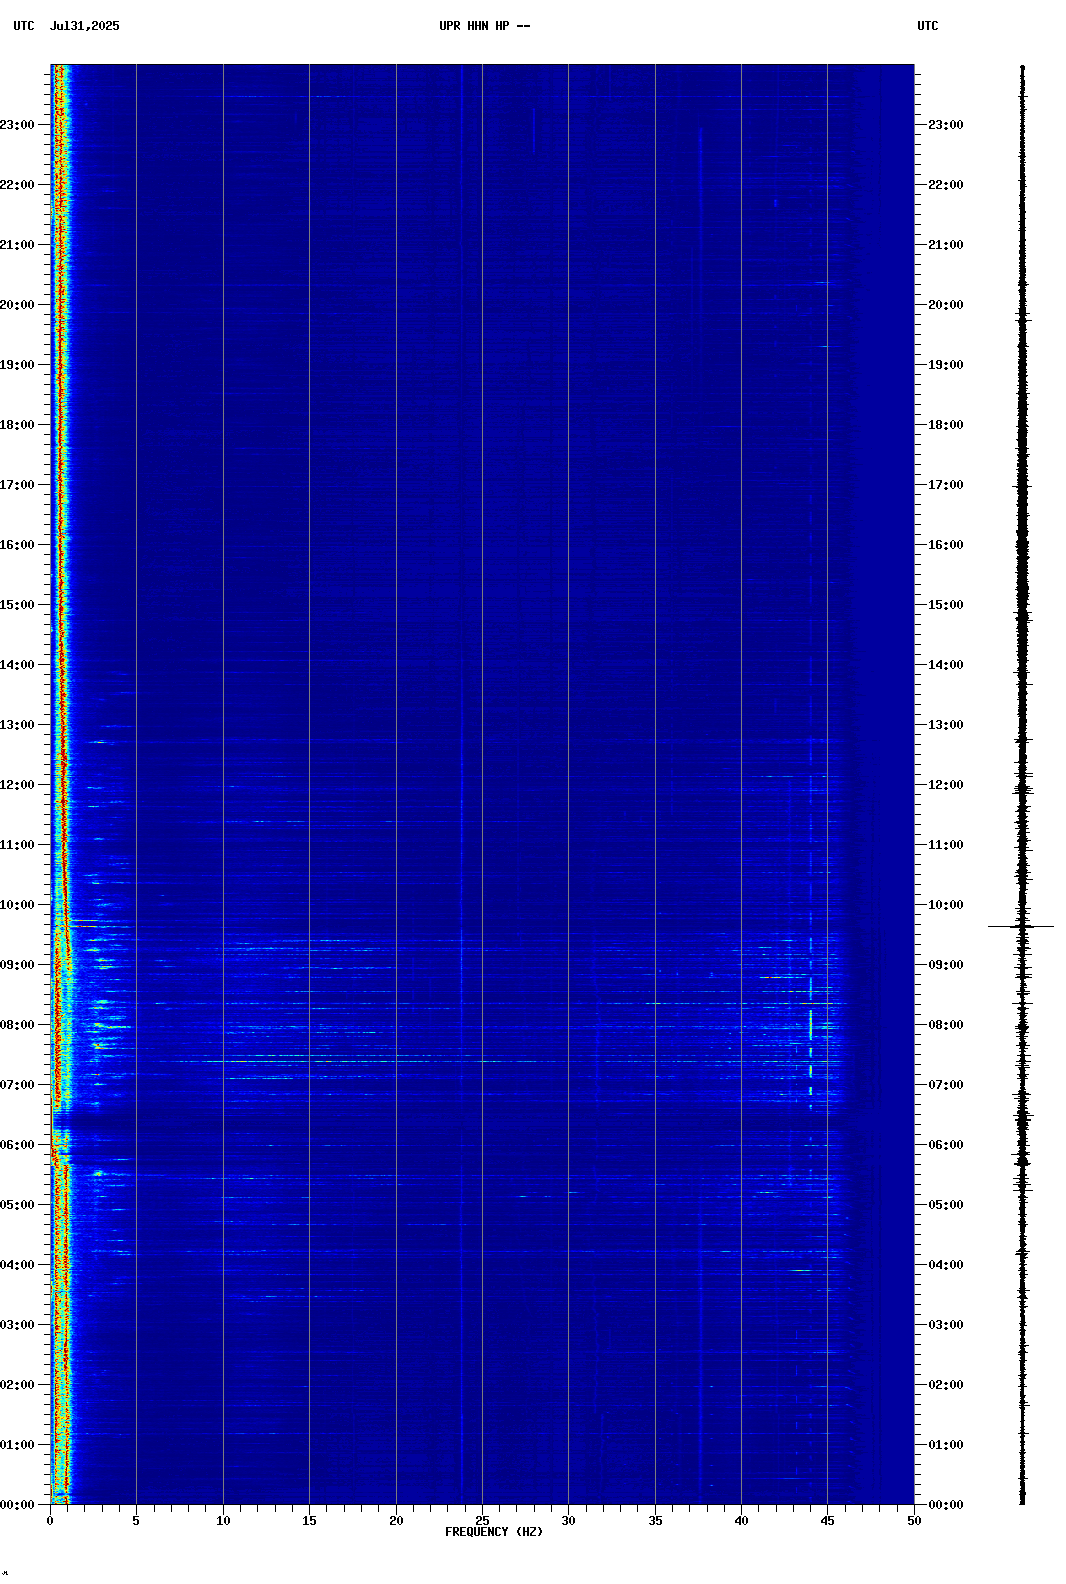Click the bright 44 Hz streak near 08:00
Screen dimensions: 1066x1584
pos(810,1025)
